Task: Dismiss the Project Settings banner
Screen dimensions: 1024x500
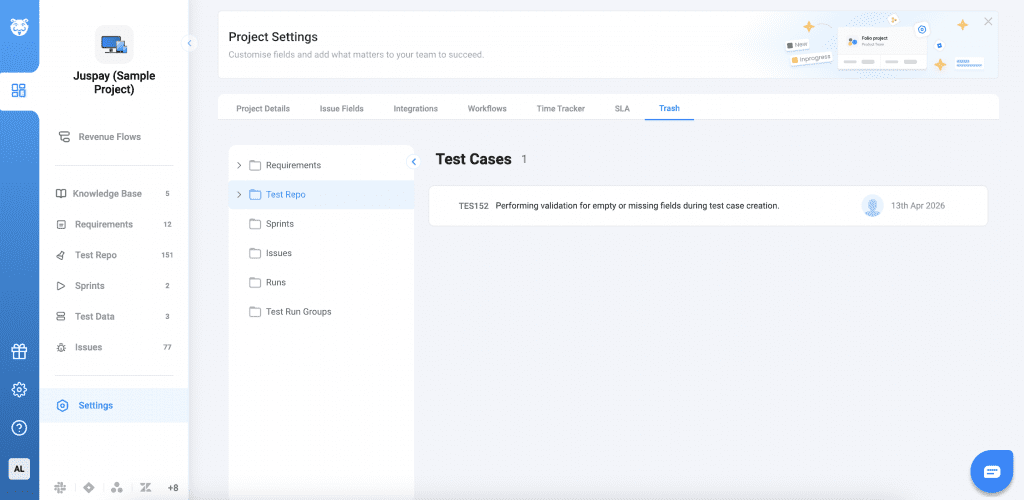Action: tap(988, 22)
